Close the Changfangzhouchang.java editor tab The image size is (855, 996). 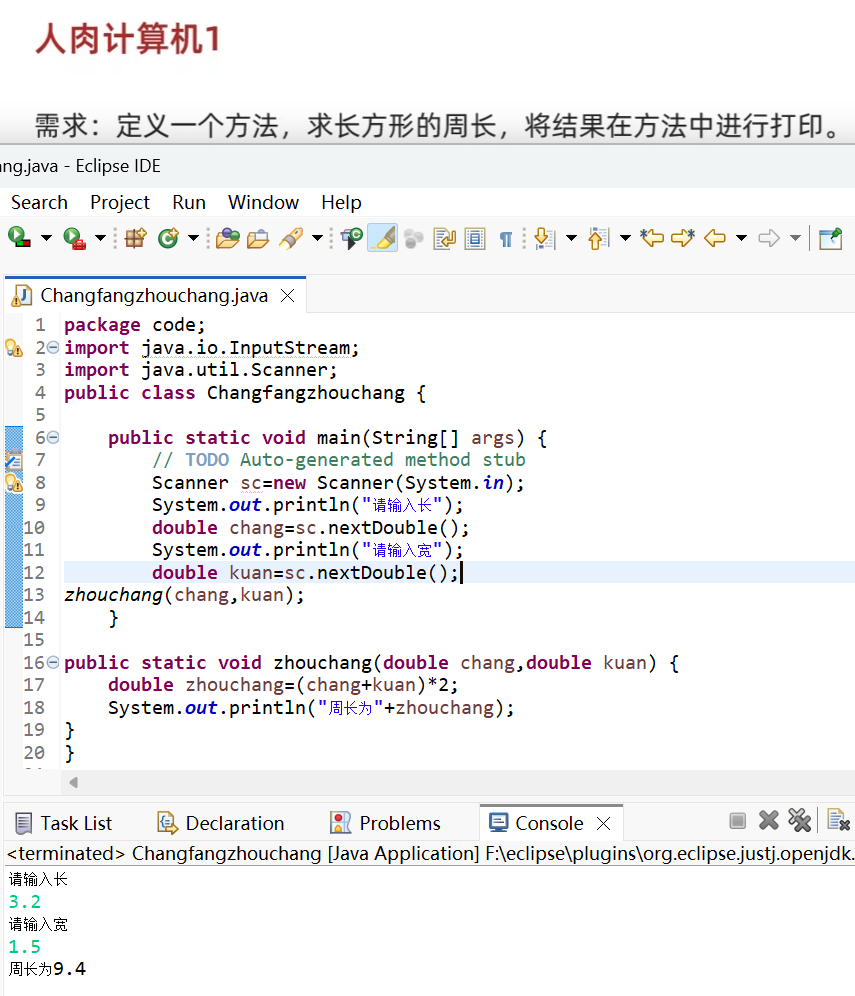288,295
